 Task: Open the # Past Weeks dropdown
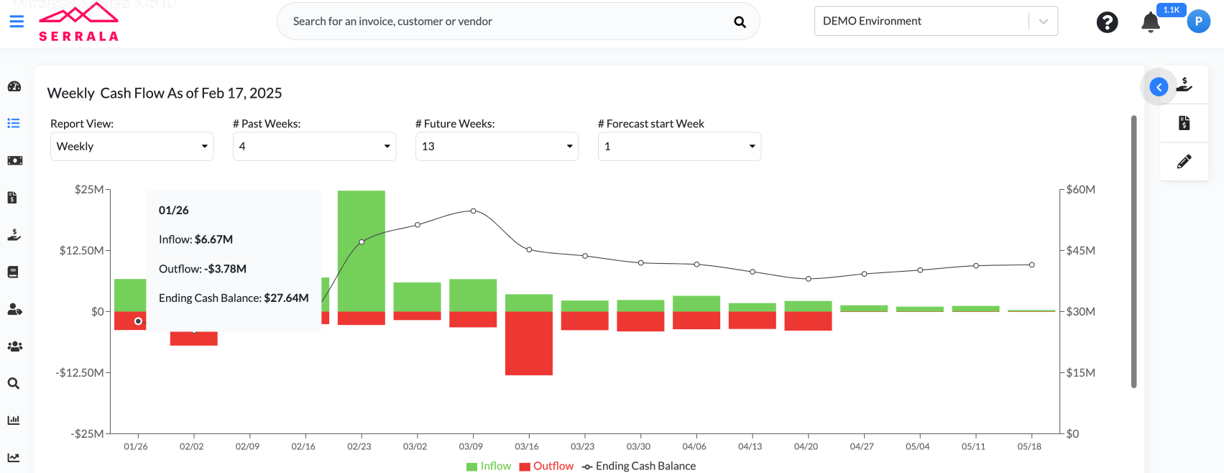click(314, 146)
